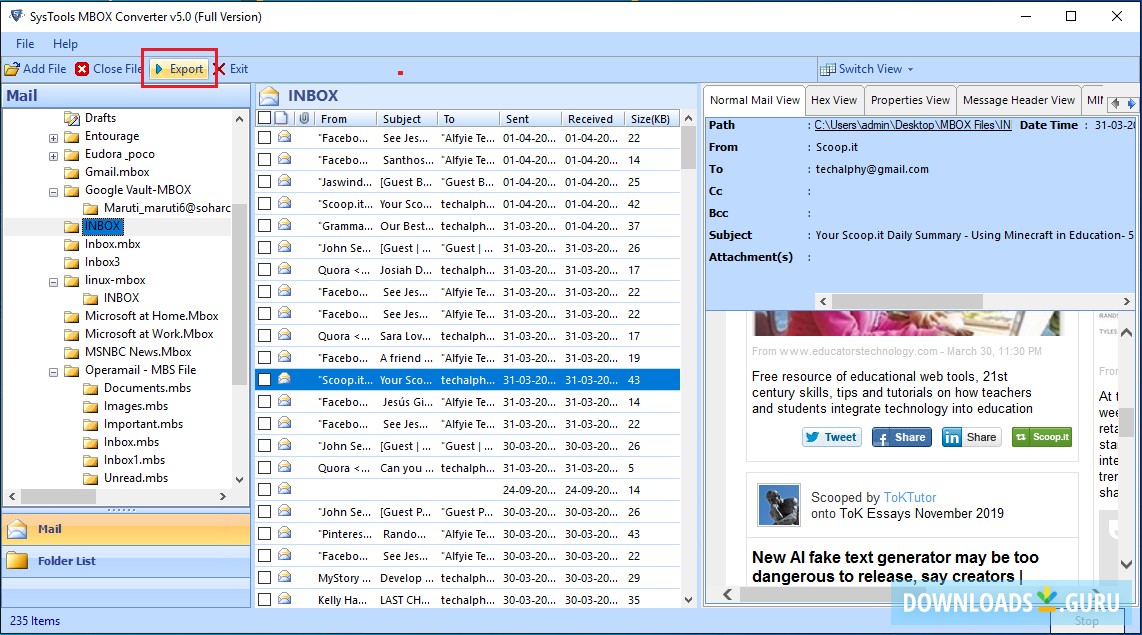Expand the Entourage folder tree node
Image resolution: width=1142 pixels, height=635 pixels.
click(x=53, y=137)
